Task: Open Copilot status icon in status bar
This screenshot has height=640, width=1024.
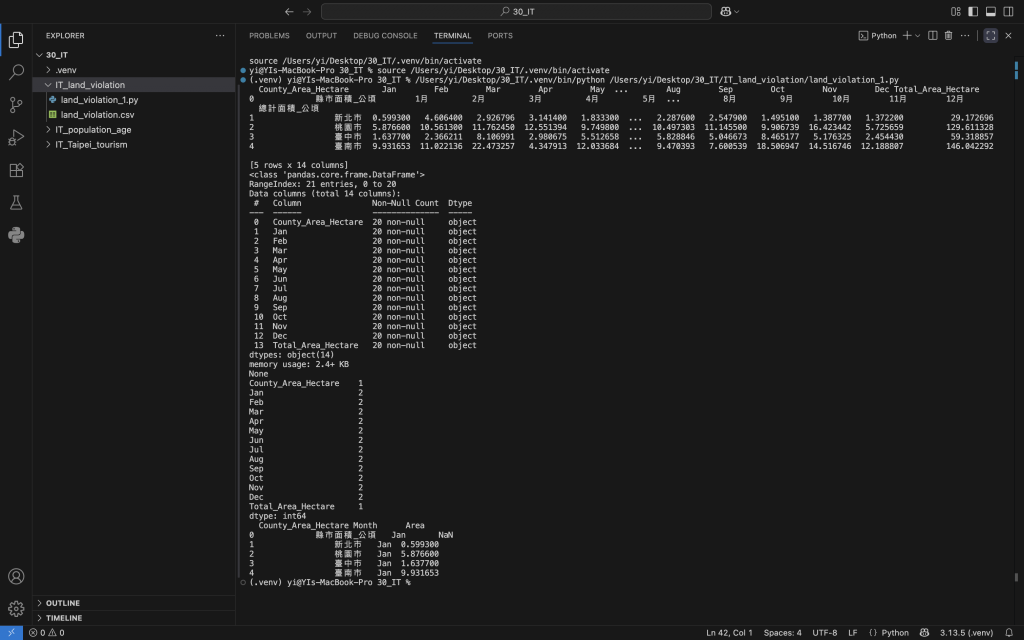Action: tap(924, 633)
